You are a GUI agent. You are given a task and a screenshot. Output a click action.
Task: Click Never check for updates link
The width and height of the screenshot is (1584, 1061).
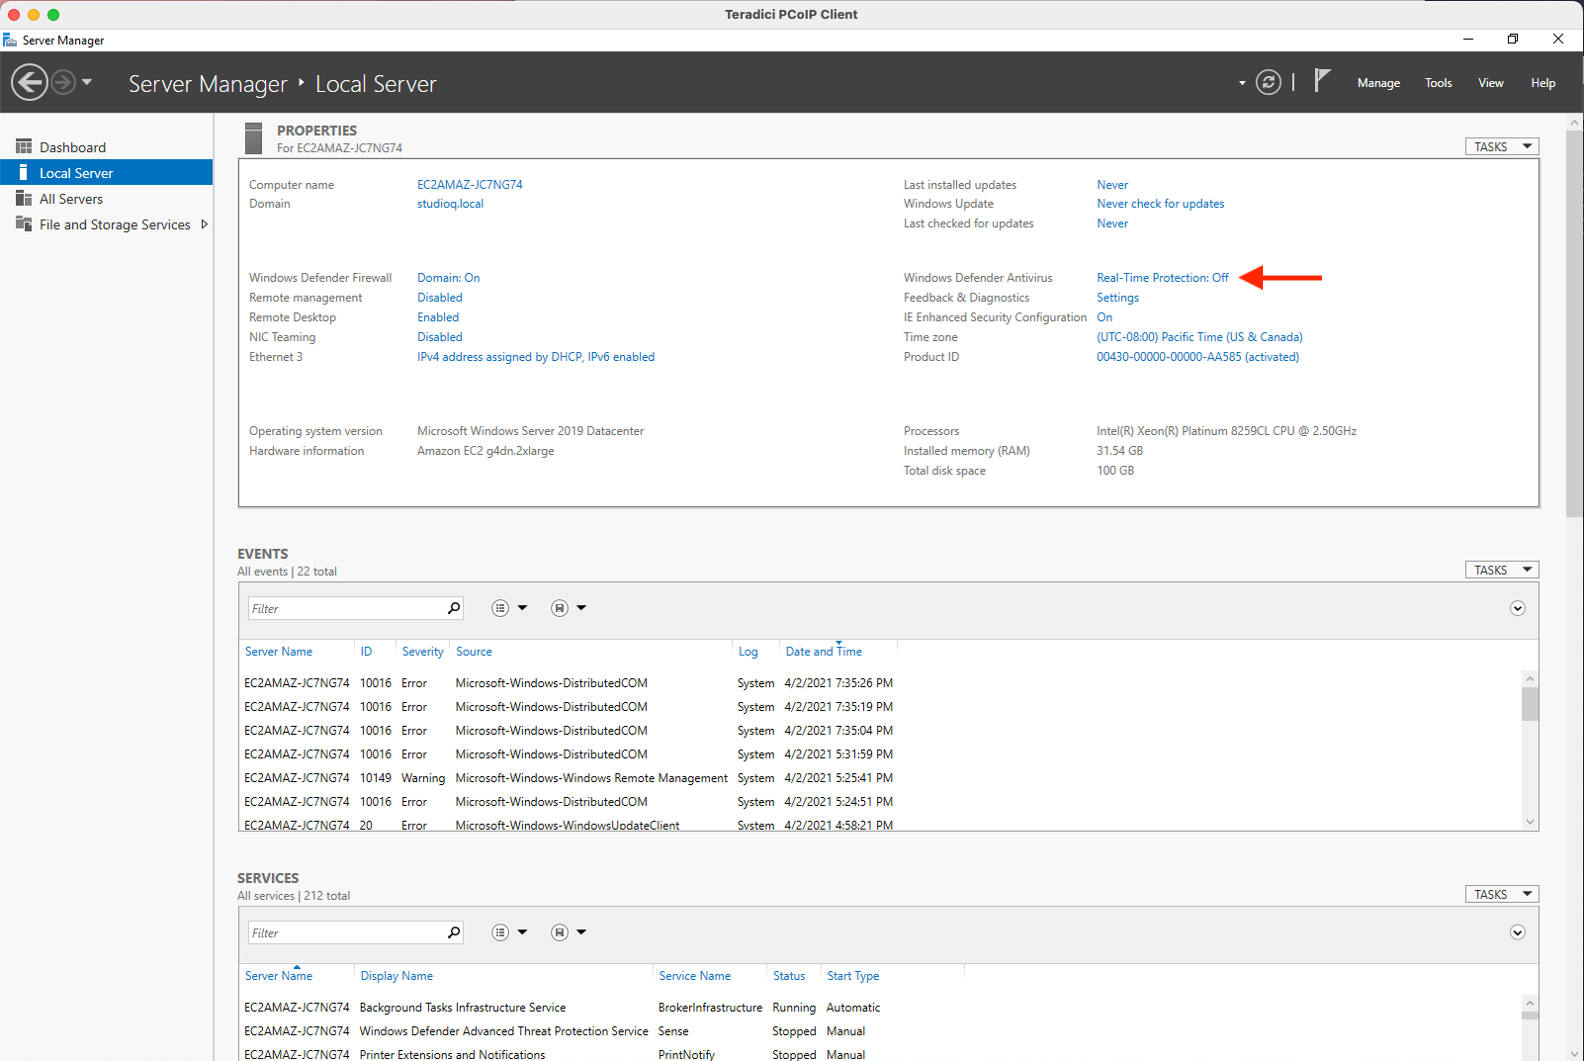coord(1160,204)
